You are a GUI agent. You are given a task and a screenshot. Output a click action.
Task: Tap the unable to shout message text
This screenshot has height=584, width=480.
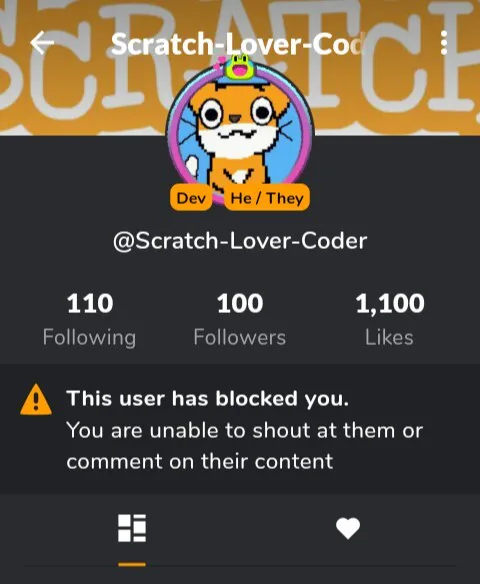coord(245,446)
